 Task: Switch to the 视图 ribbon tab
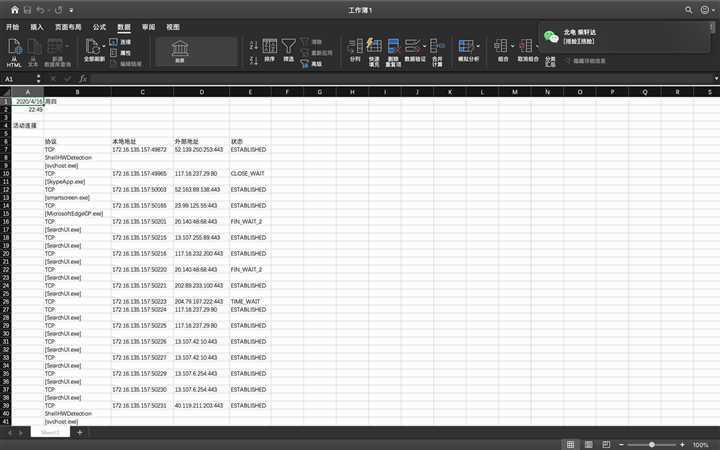[x=173, y=27]
